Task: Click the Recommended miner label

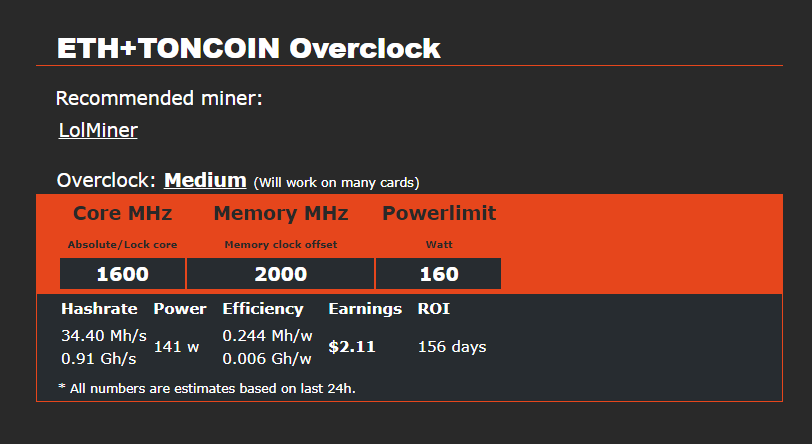Action: coord(159,98)
